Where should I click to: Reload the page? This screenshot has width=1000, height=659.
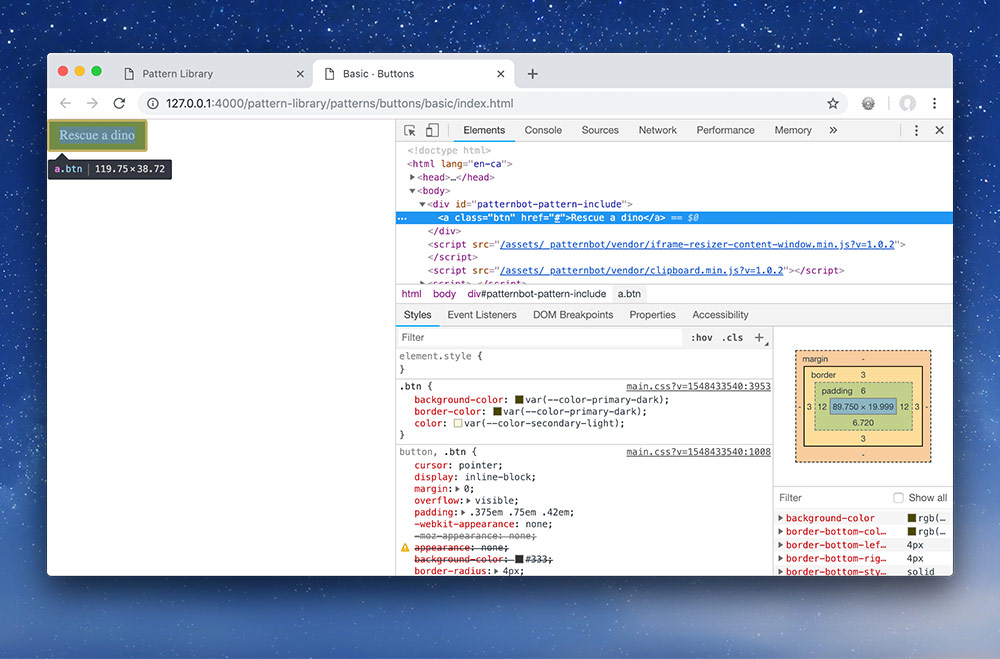(x=119, y=103)
